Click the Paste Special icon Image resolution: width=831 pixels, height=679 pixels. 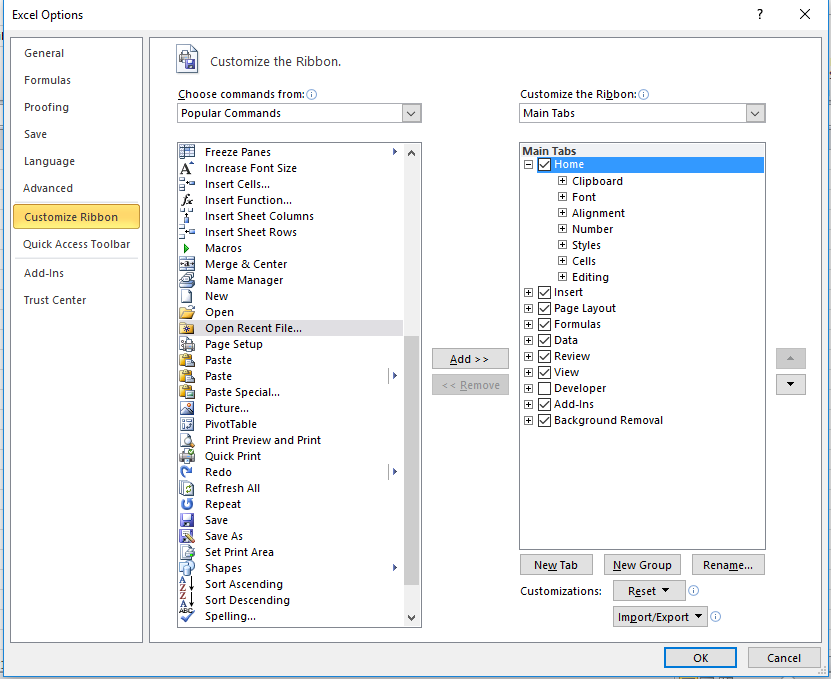pyautogui.click(x=187, y=392)
